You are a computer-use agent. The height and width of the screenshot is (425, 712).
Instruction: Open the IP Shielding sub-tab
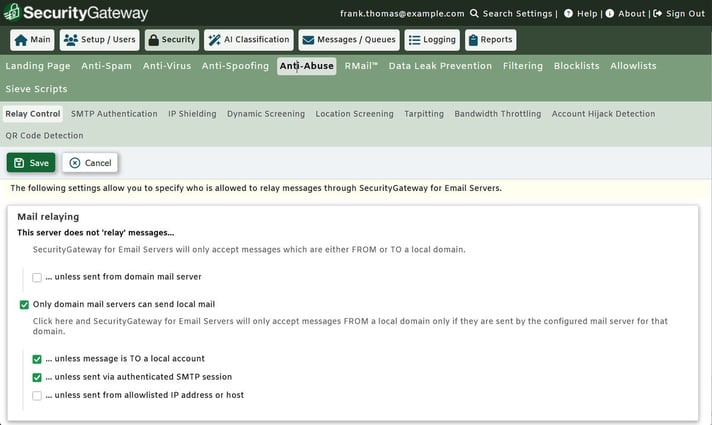click(192, 114)
